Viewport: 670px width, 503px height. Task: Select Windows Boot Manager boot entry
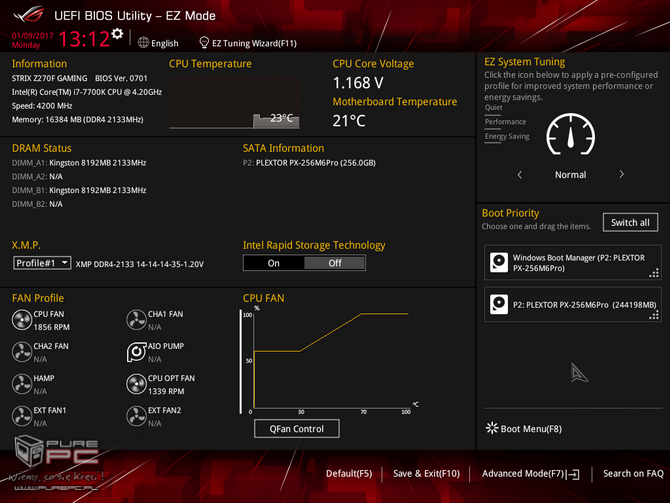[x=573, y=263]
